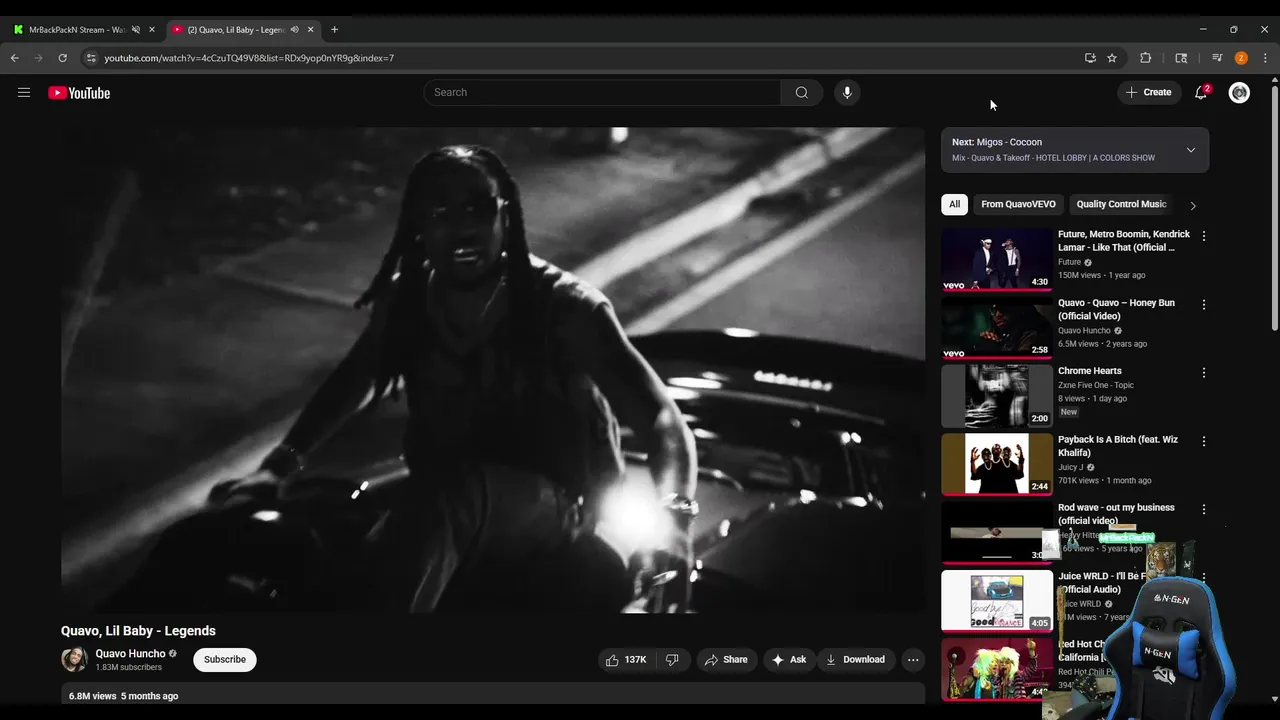Close the Quavo, Lil Baby tab

[x=310, y=30]
